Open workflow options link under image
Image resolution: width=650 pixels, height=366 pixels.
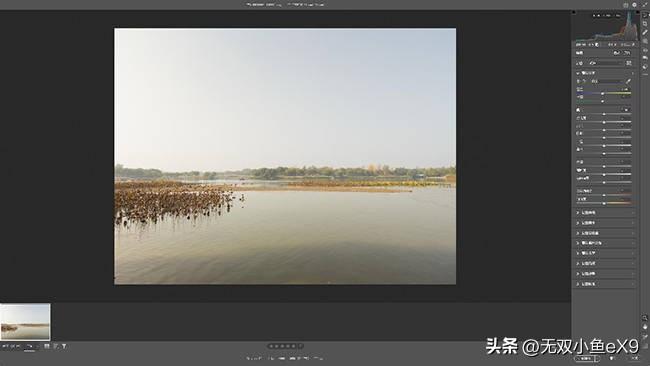pyautogui.click(x=285, y=358)
